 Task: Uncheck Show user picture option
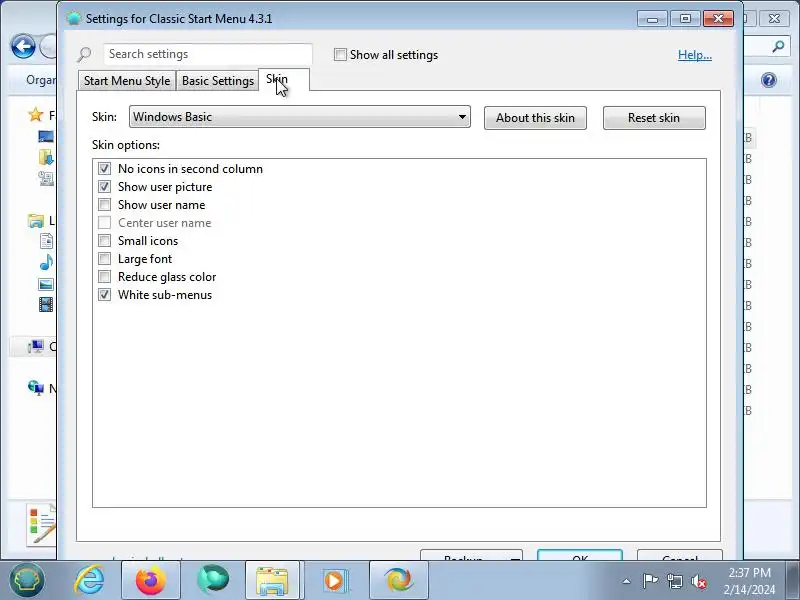click(105, 187)
